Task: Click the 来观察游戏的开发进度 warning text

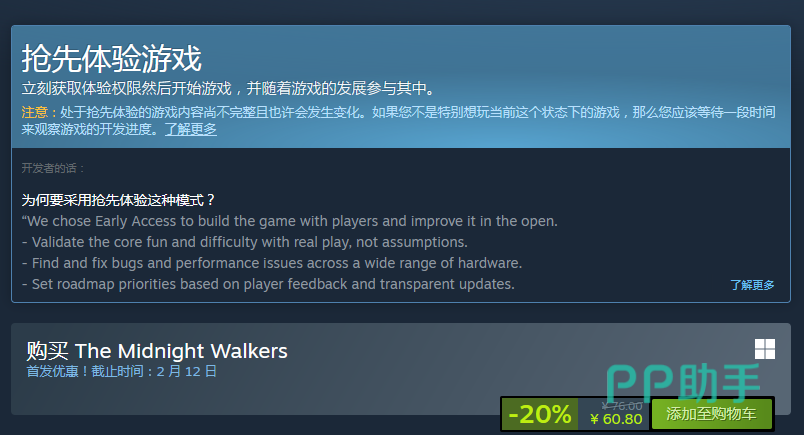Action: [89, 129]
